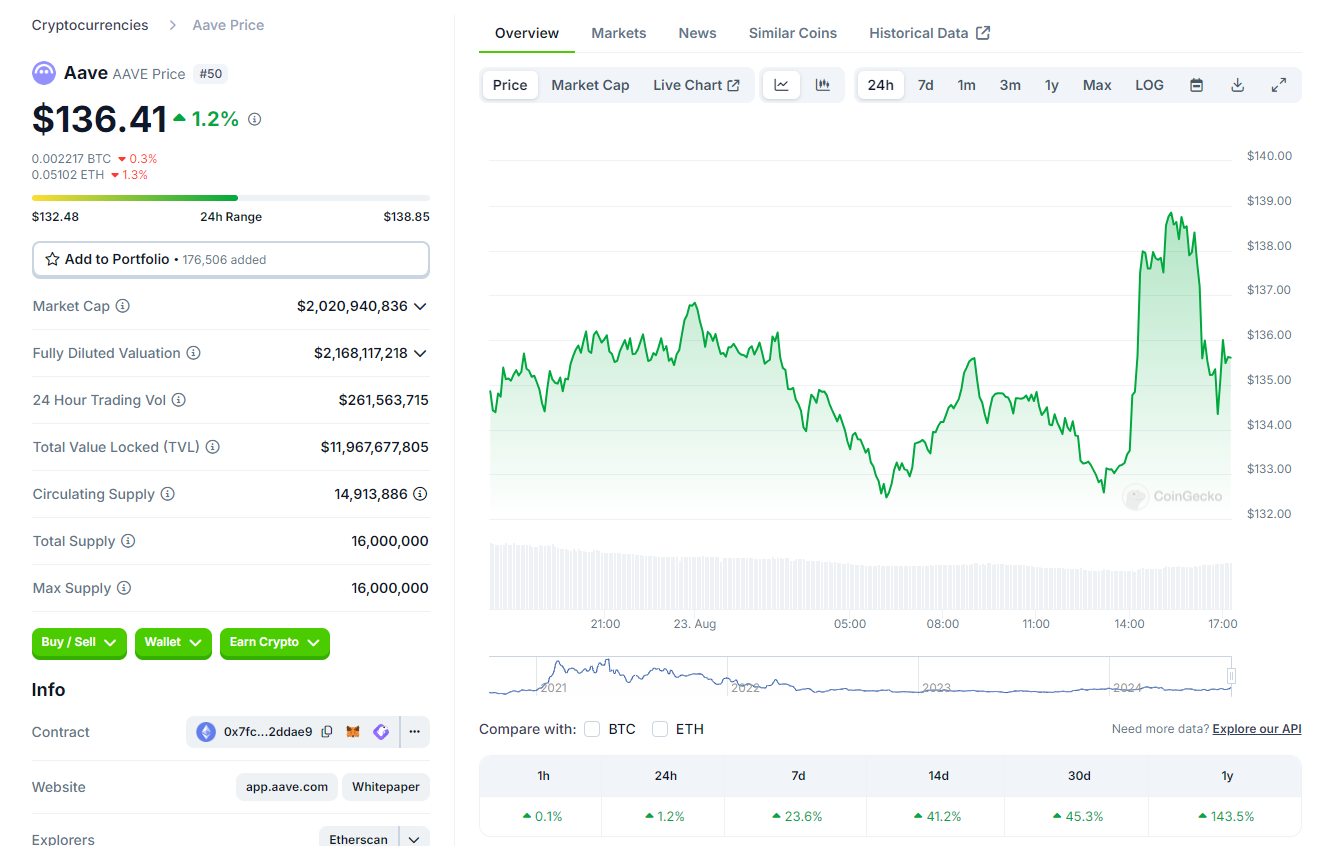Click the purple wallet icon after MetaMask
The image size is (1327, 850).
tap(380, 732)
